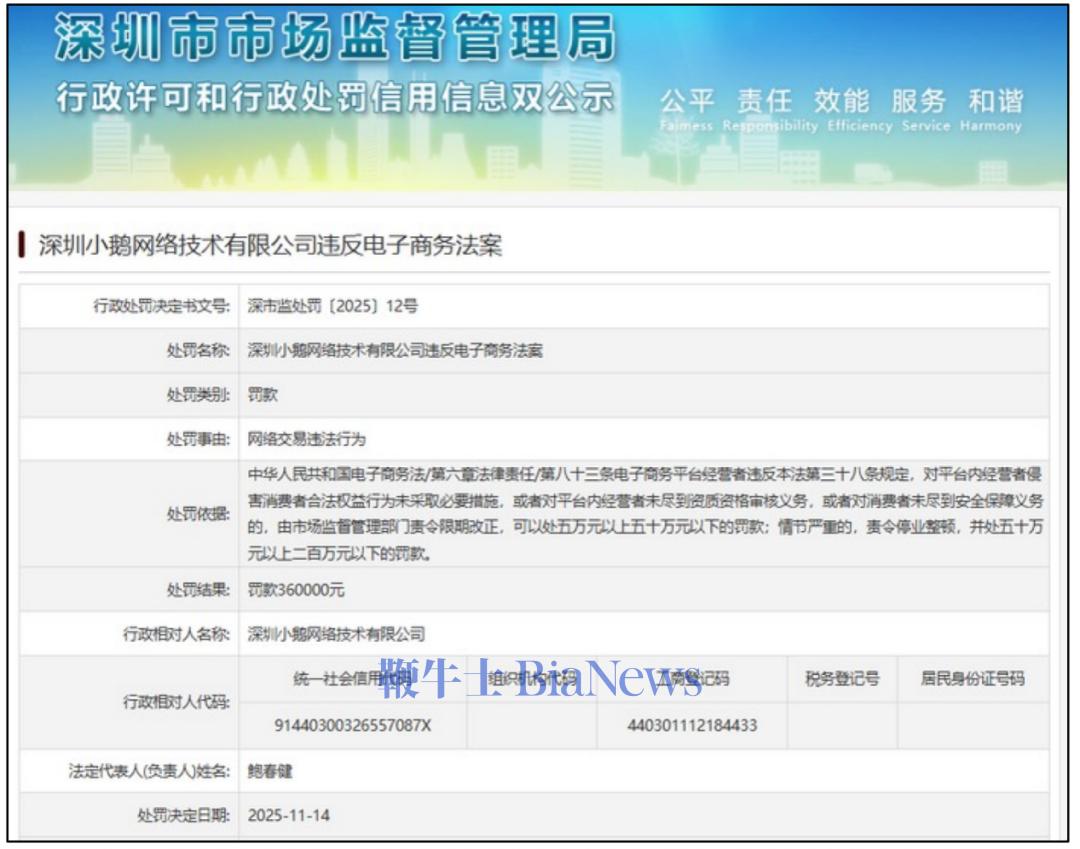Screen dimensions: 1080x849
Task: Click the 网络交易违法行为 value
Action: [x=307, y=439]
